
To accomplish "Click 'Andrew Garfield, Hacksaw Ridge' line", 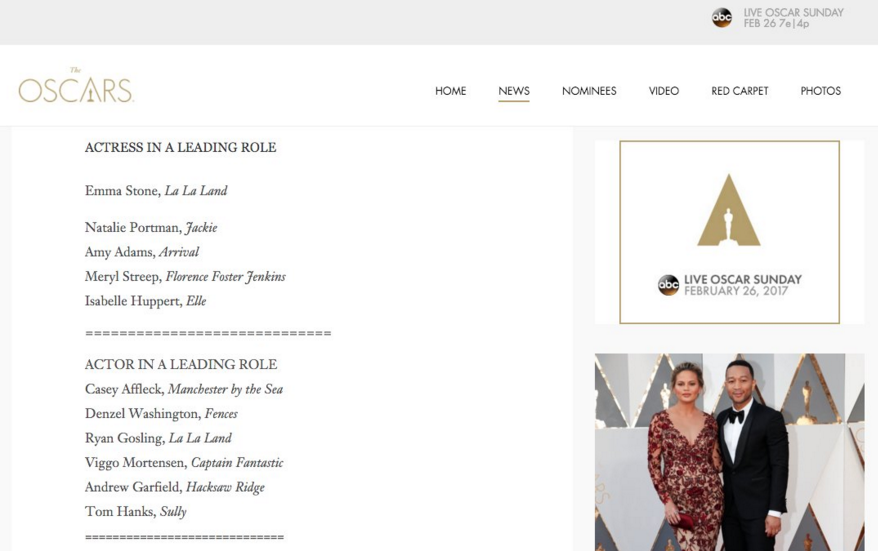I will [175, 487].
